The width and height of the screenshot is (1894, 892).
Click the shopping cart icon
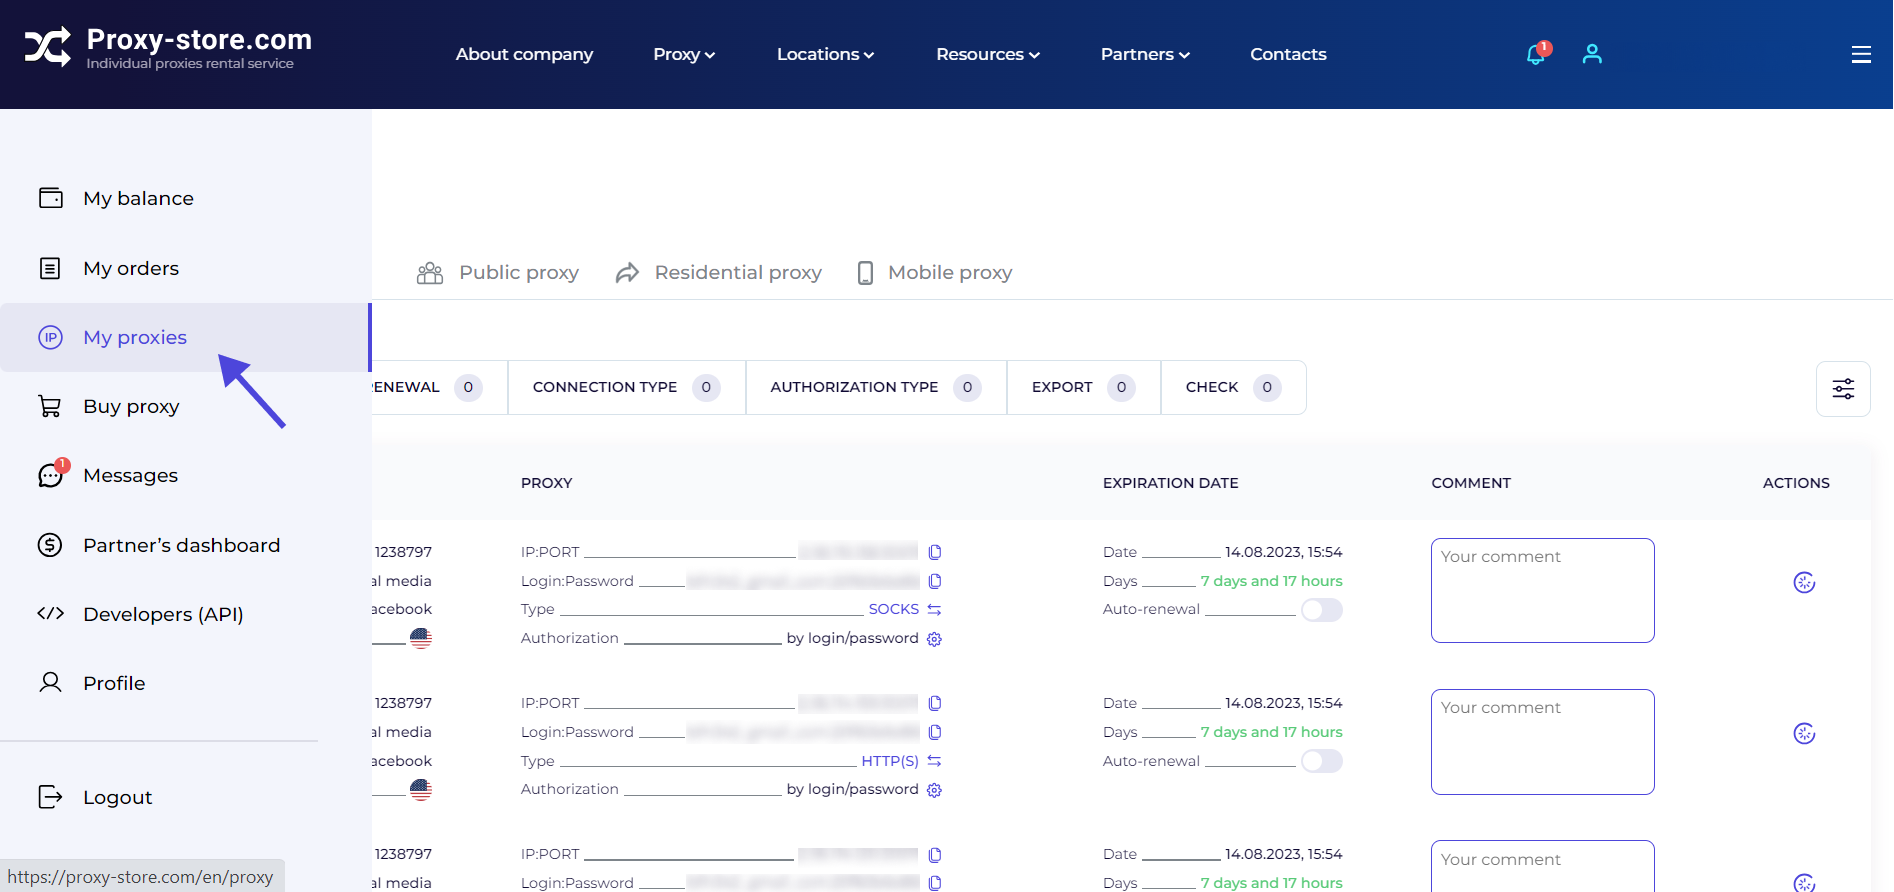[50, 406]
